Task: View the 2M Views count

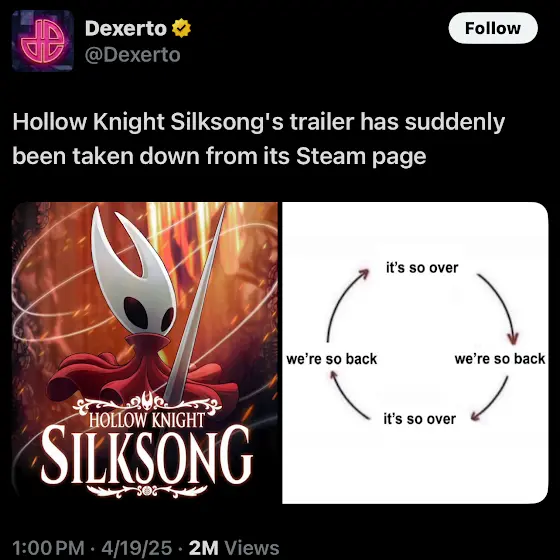Action: pyautogui.click(x=234, y=548)
